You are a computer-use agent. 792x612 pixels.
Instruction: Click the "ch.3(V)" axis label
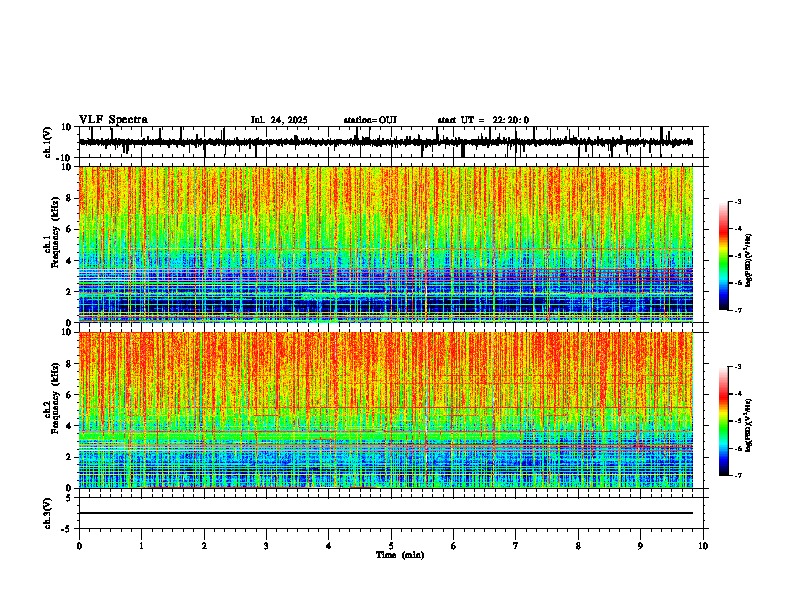click(x=47, y=514)
